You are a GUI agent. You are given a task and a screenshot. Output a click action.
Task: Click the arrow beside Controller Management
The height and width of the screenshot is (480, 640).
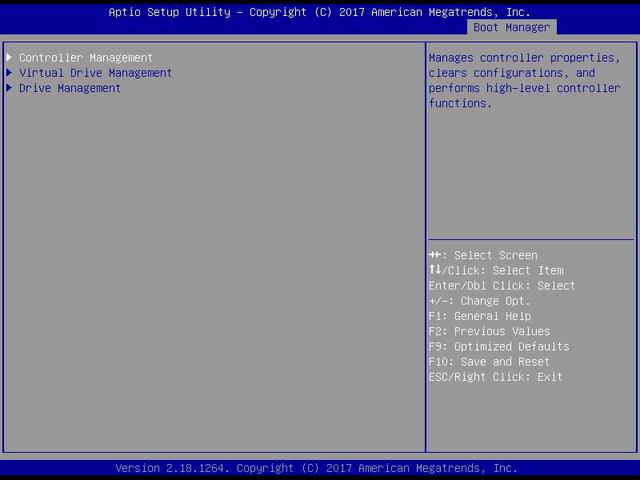coord(9,58)
